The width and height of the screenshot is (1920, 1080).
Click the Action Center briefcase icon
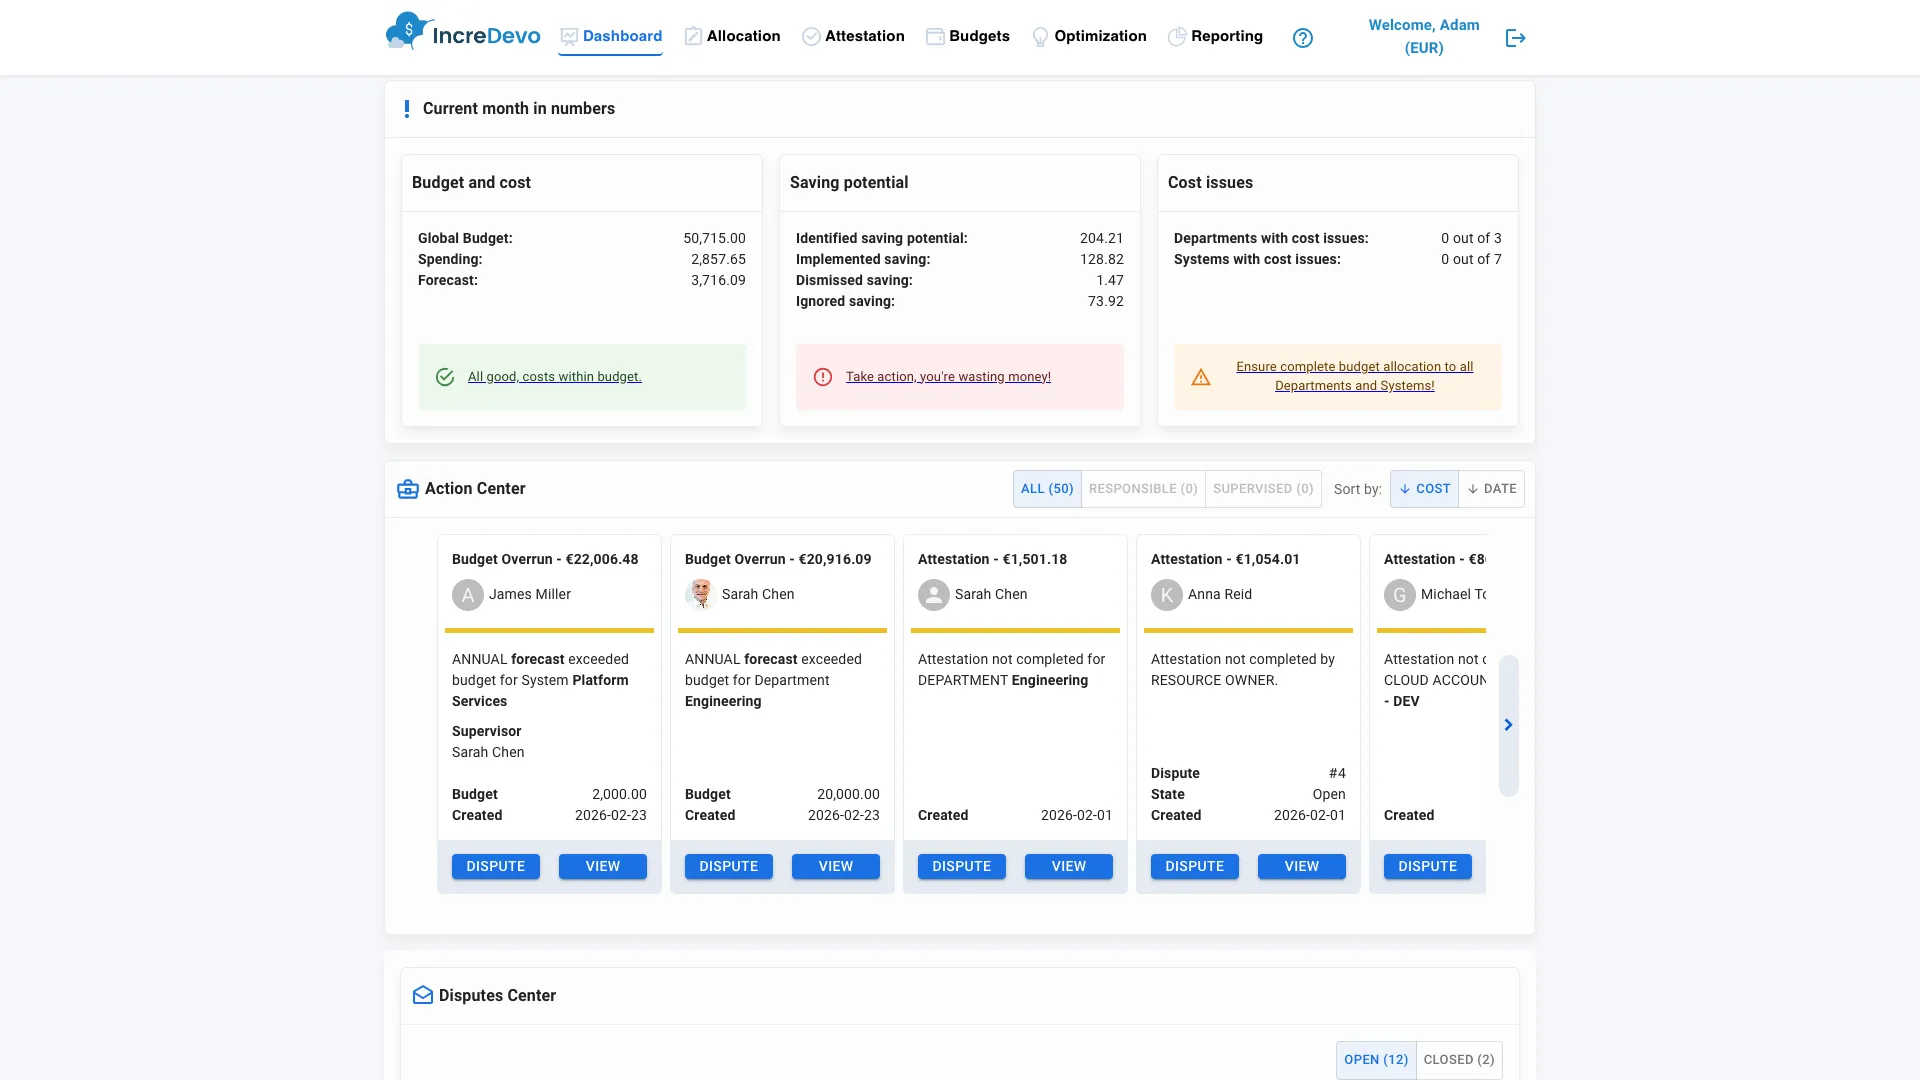click(x=408, y=489)
